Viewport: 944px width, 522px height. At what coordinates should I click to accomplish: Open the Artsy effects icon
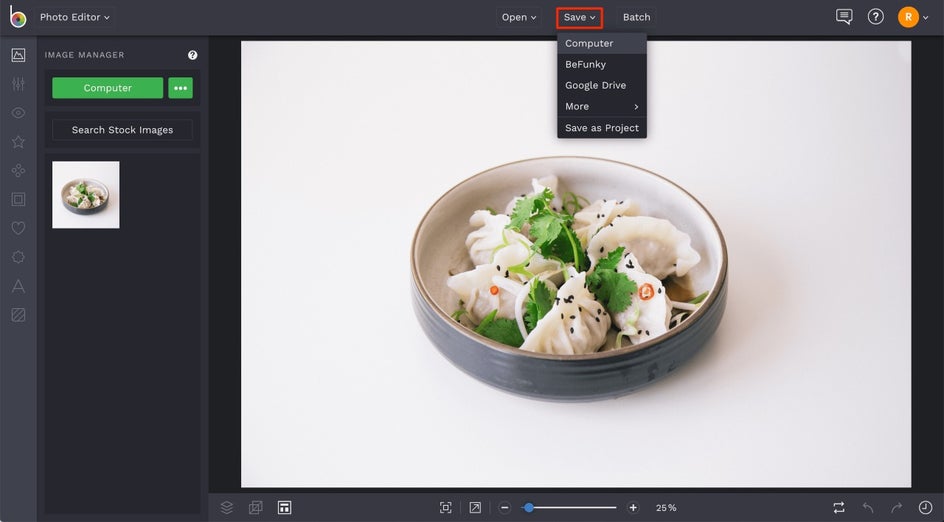point(18,170)
